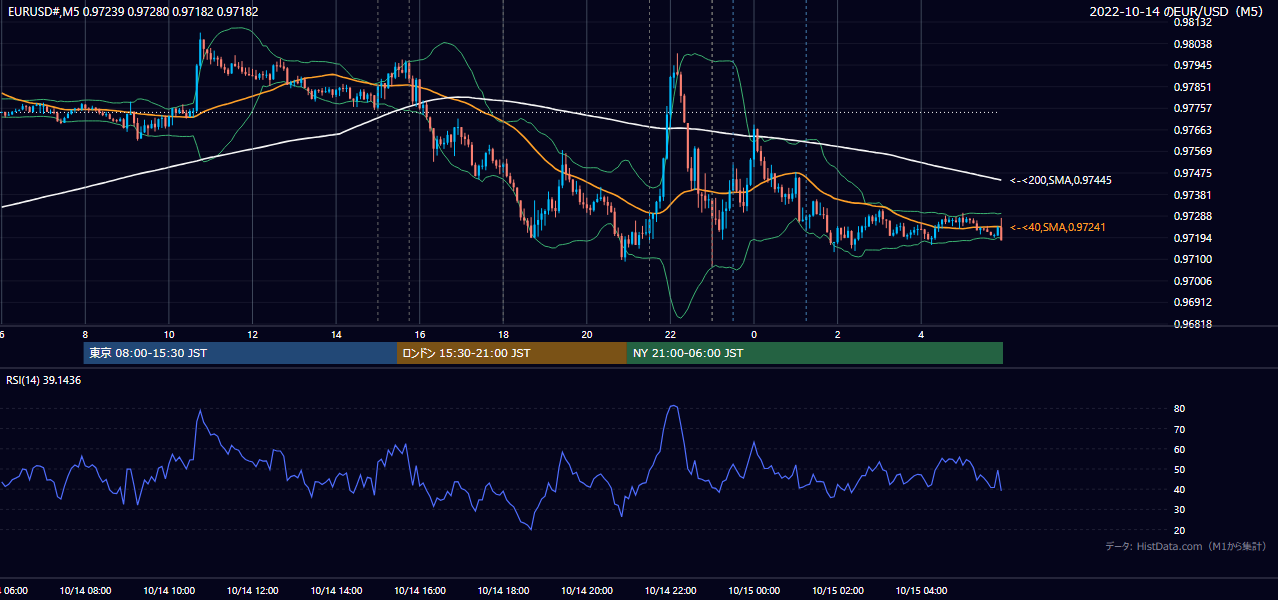Click the 10/14 22:00 date label
The image size is (1278, 600).
[x=671, y=591]
